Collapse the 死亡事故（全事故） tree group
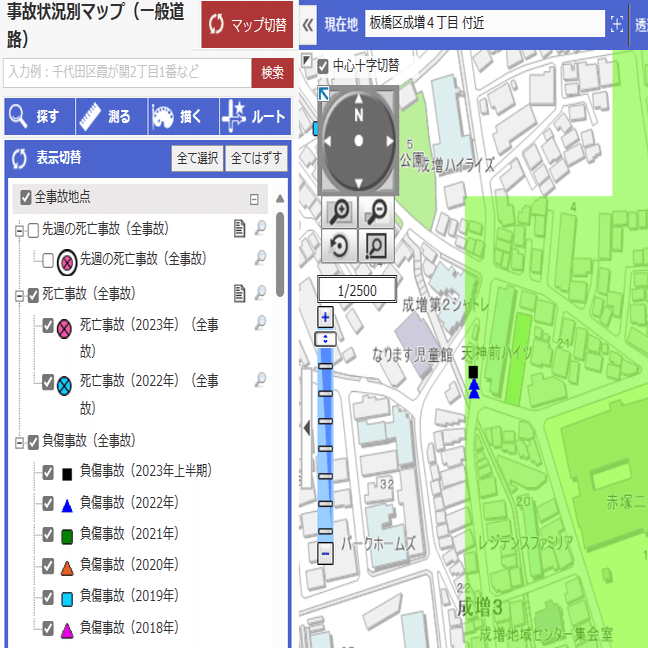 (x=19, y=296)
